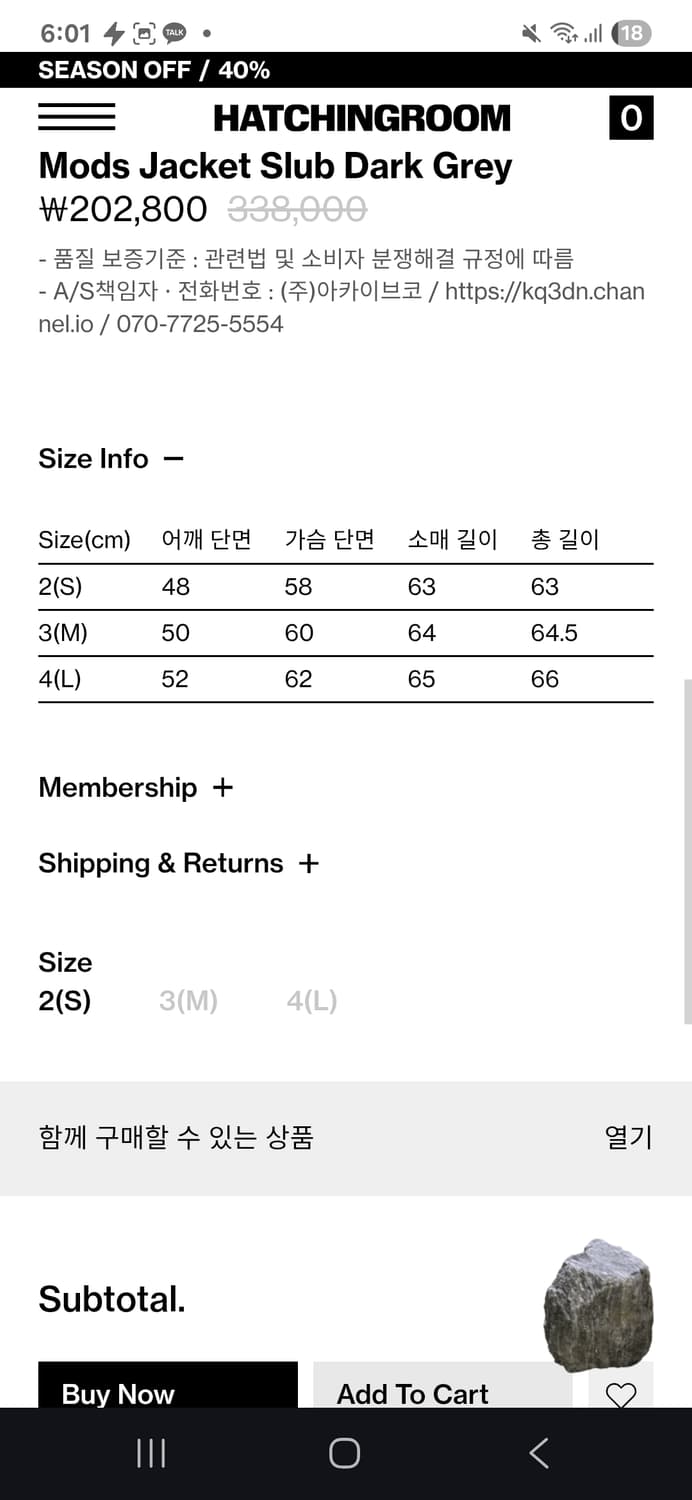Screen dimensions: 692x1500
Task: Select size 4(L)
Action: click(x=312, y=1001)
